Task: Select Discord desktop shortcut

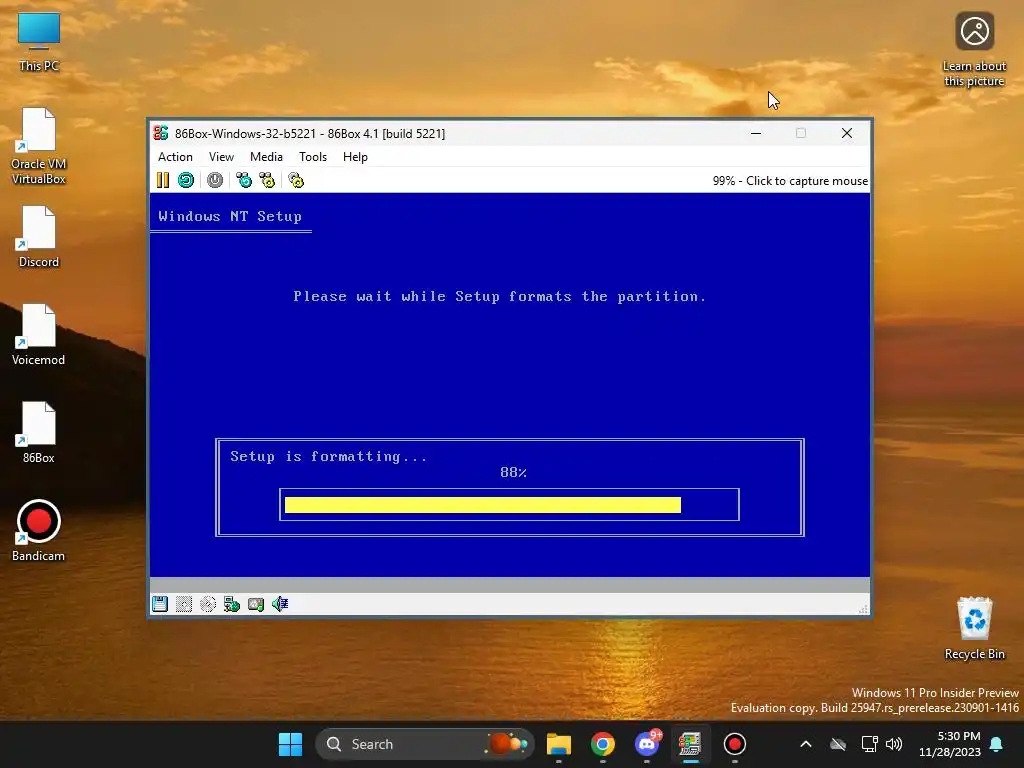Action: coord(39,236)
